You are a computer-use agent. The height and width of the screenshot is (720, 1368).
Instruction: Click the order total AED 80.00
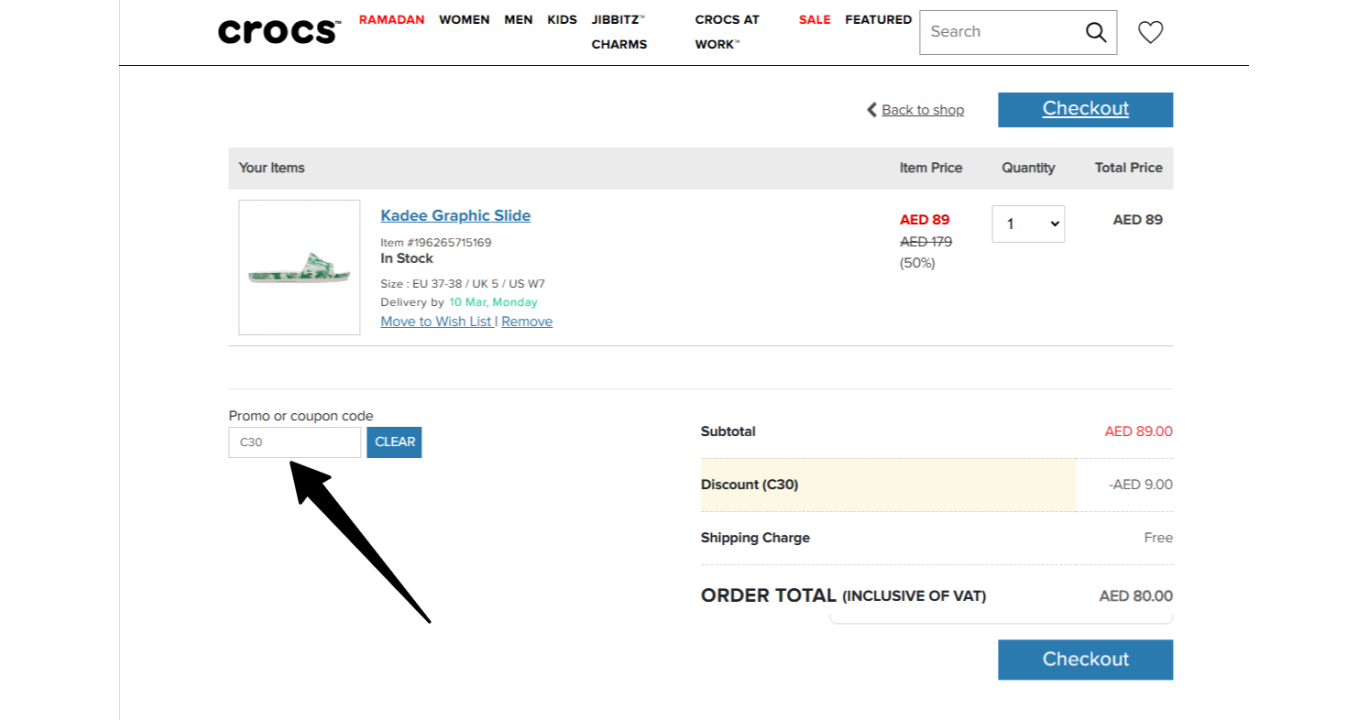point(1136,596)
